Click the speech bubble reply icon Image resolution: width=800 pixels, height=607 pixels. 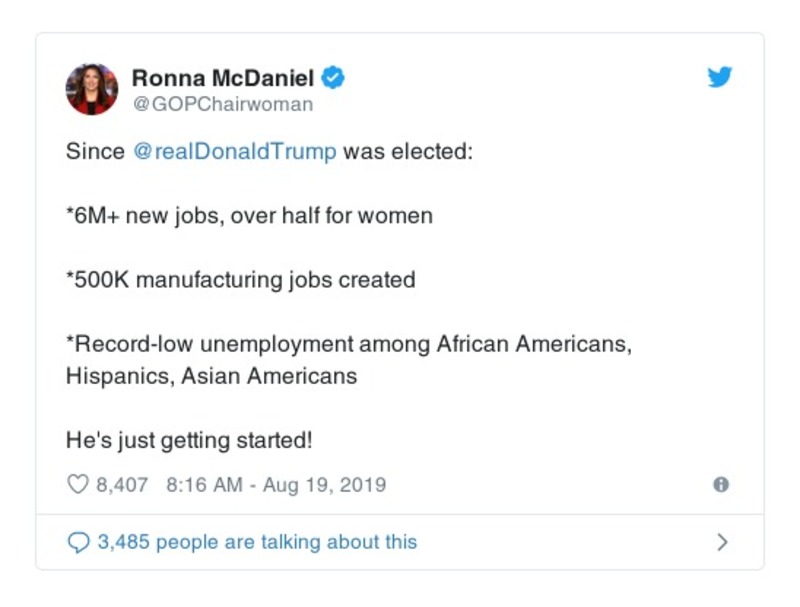pos(78,540)
